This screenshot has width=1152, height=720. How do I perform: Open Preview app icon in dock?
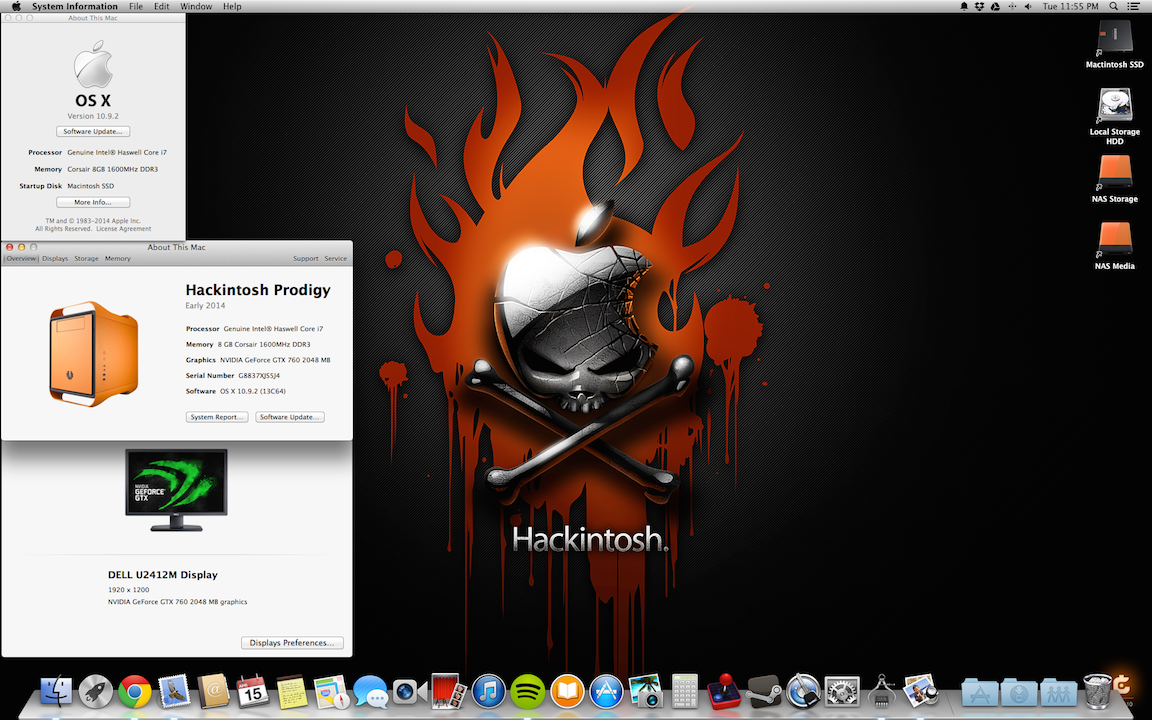(921, 691)
